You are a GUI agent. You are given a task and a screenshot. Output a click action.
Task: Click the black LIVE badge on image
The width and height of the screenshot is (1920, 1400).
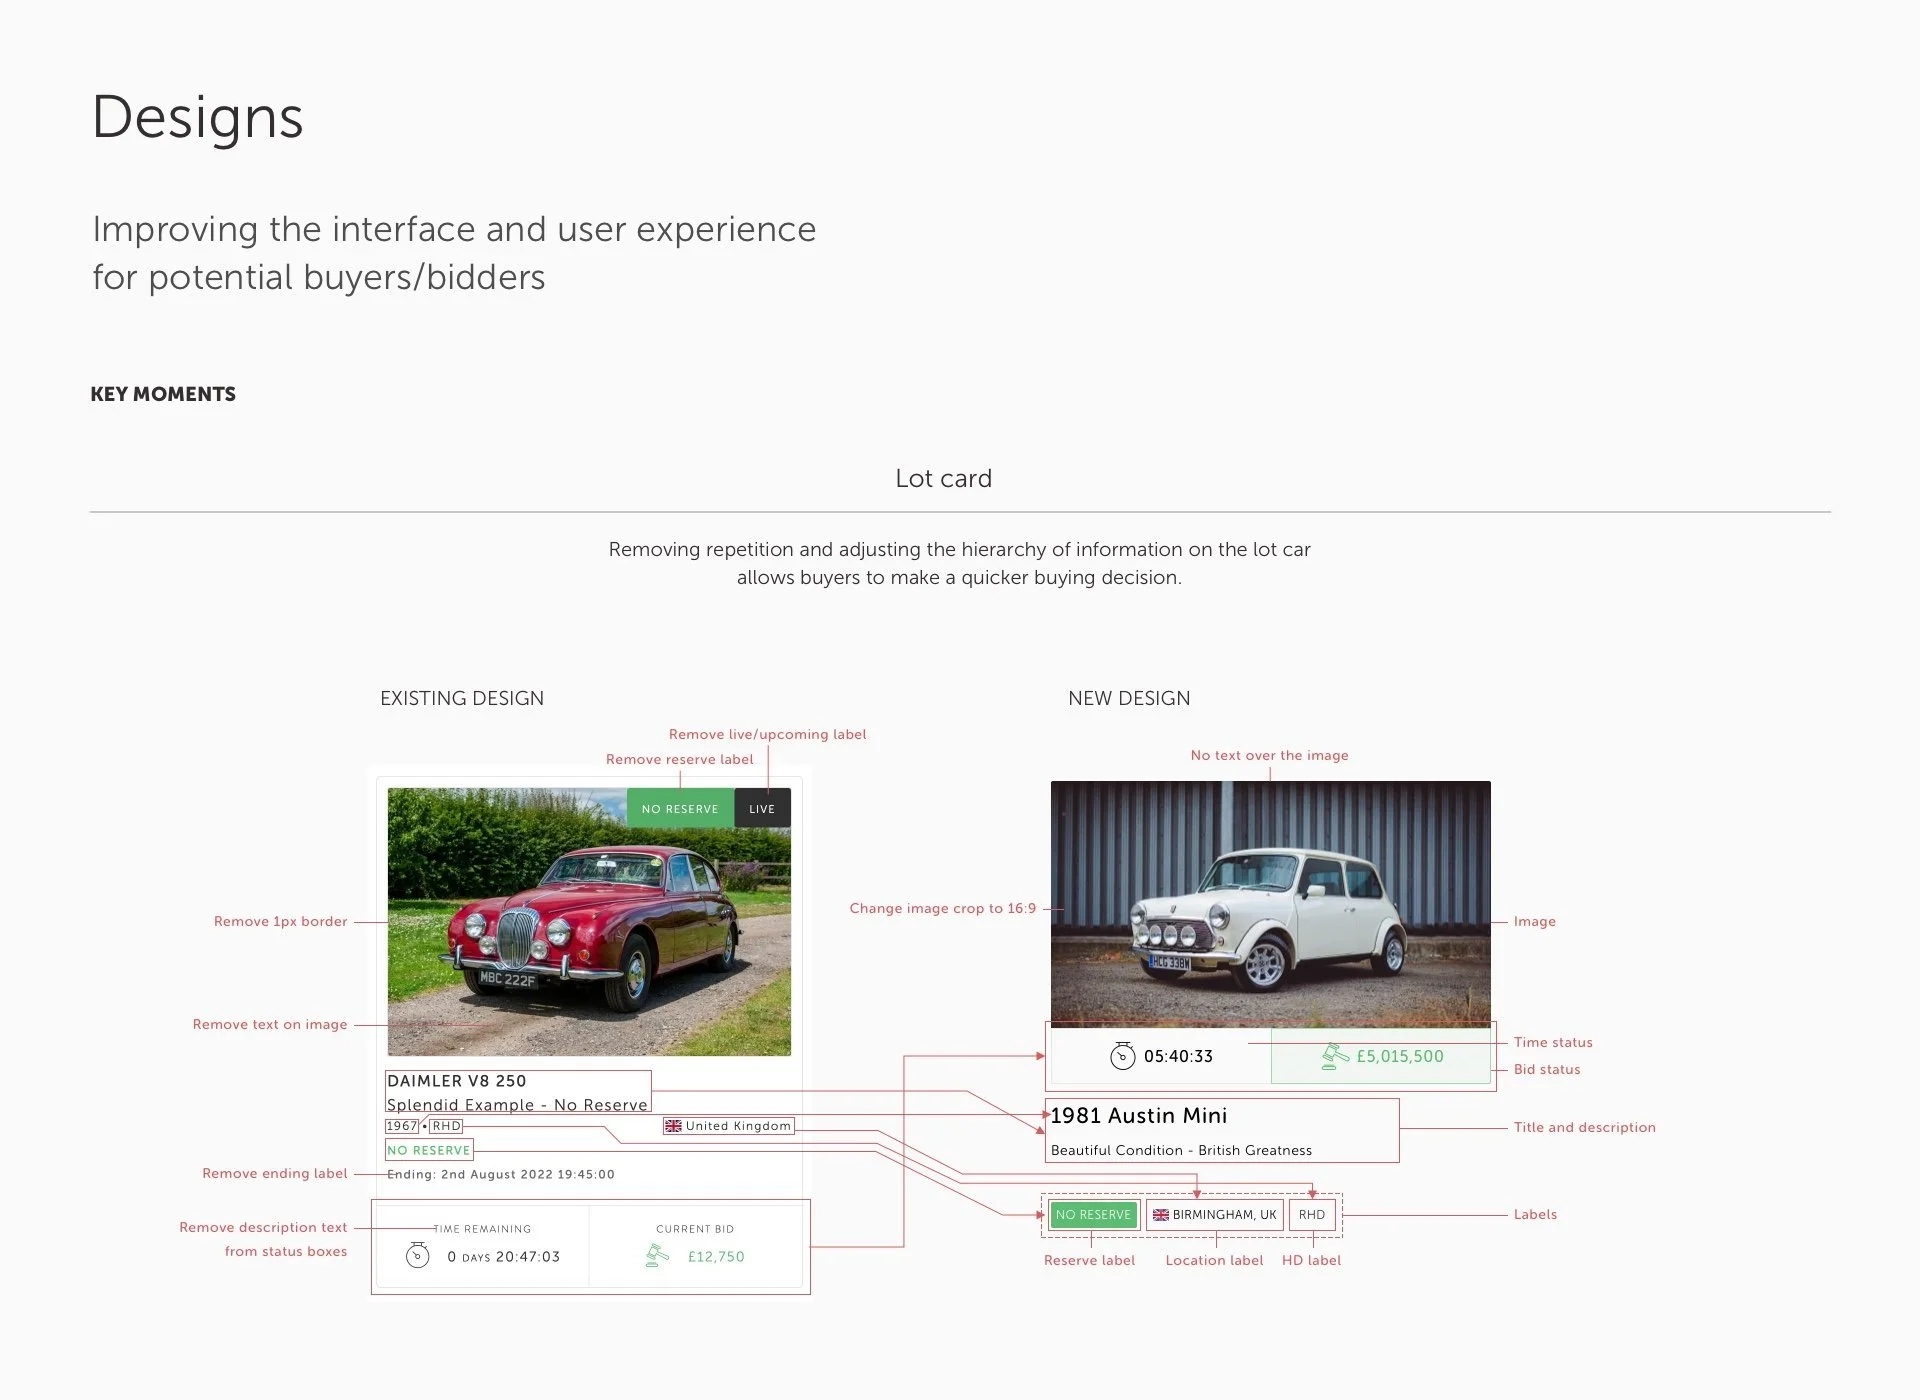(762, 809)
